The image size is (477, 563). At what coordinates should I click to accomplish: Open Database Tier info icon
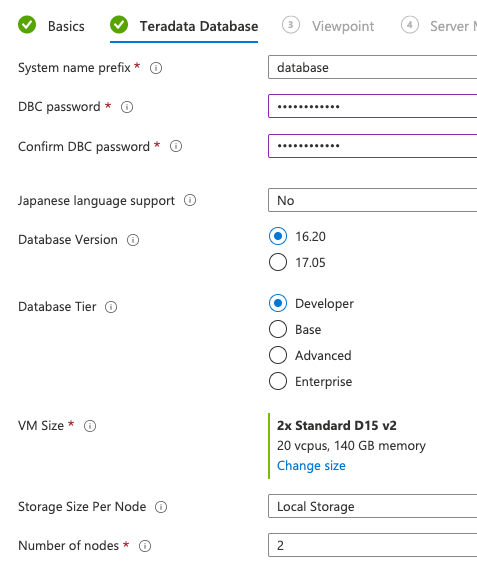111,307
